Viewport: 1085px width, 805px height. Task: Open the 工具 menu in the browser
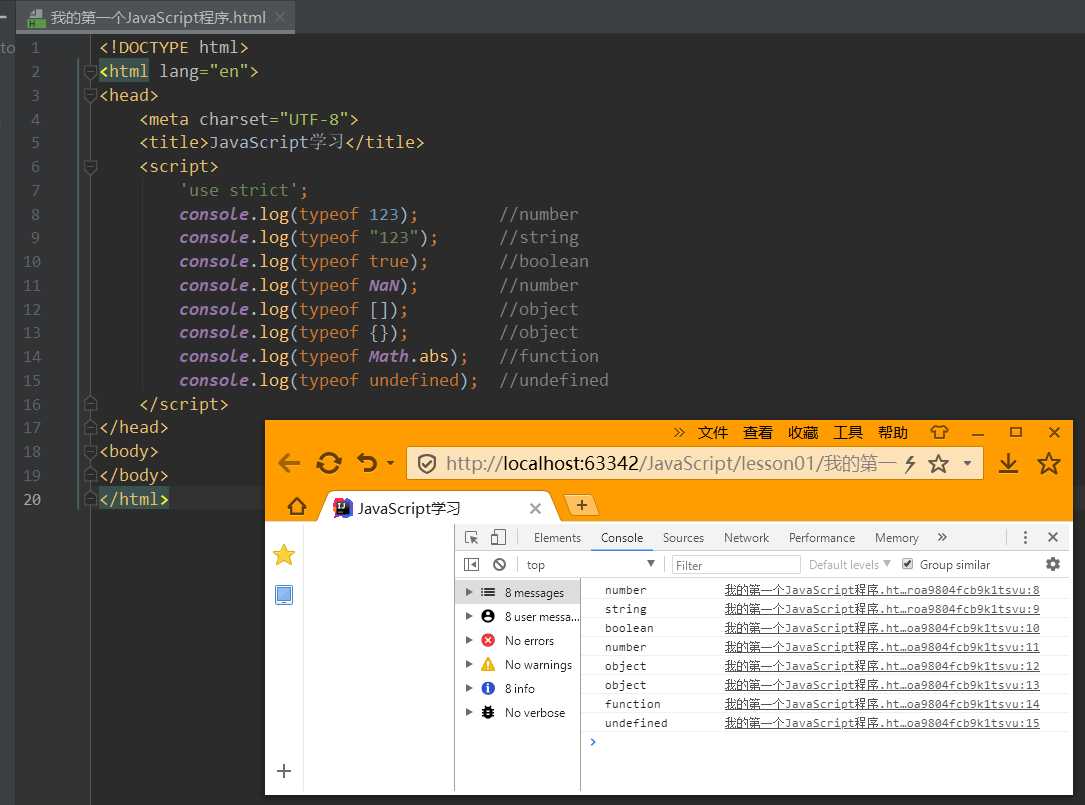[x=848, y=433]
